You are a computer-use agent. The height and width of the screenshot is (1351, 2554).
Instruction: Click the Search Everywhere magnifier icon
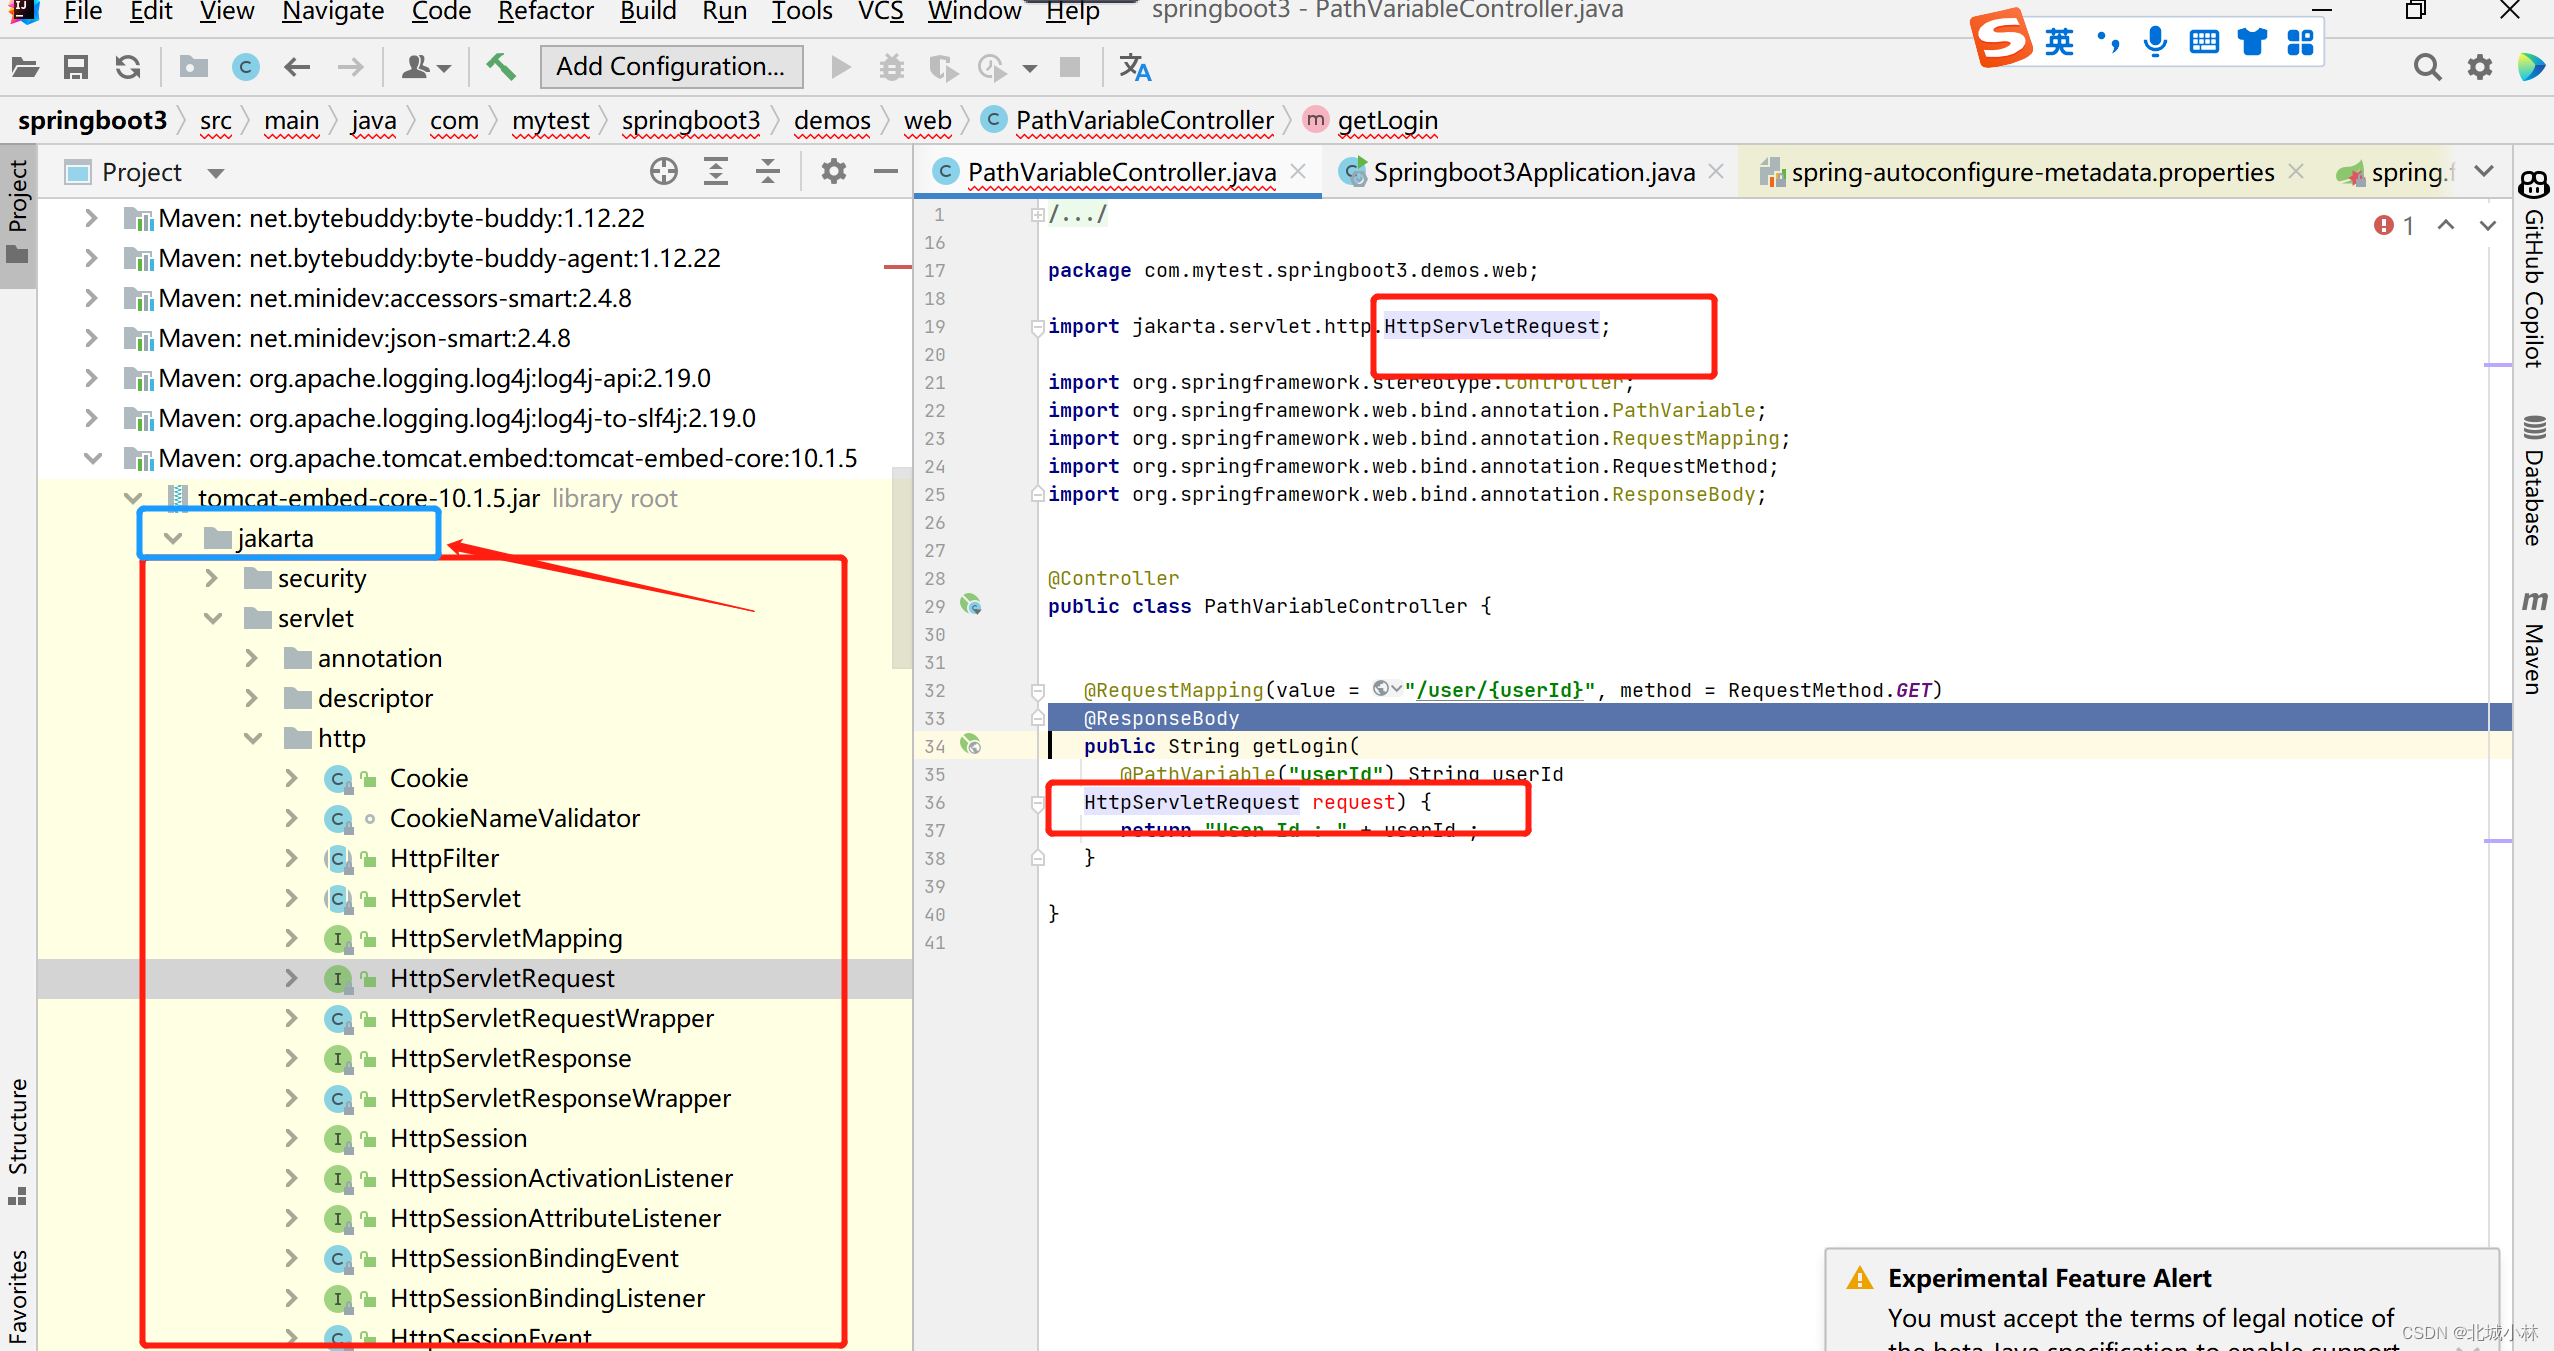(2427, 67)
